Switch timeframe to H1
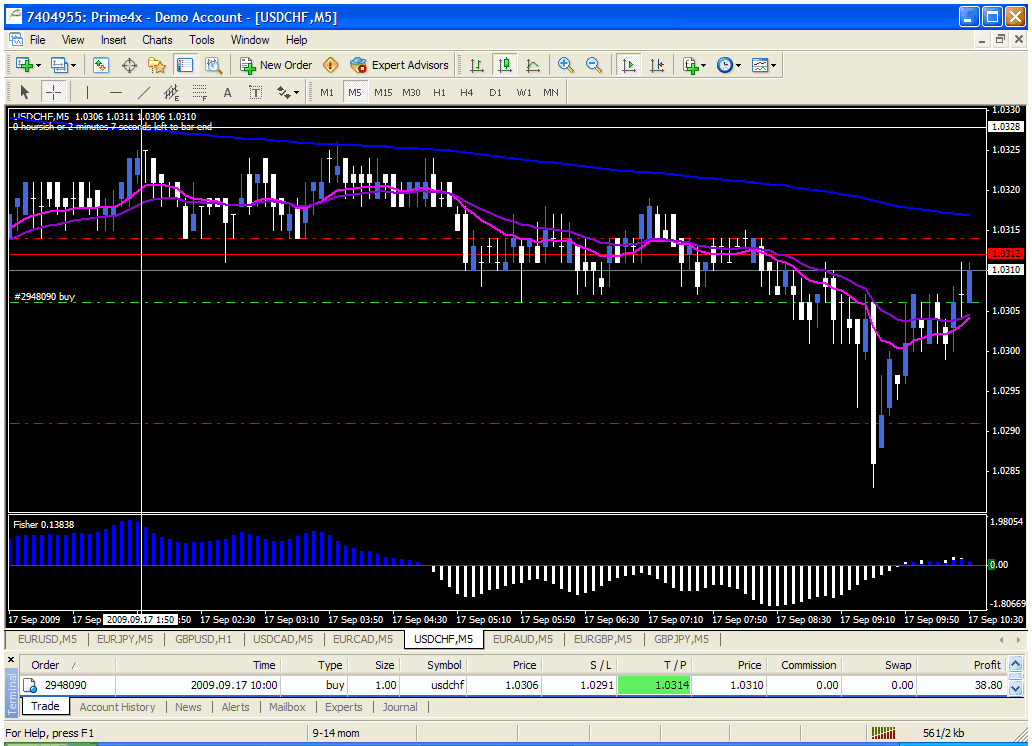1032x746 pixels. [x=440, y=93]
